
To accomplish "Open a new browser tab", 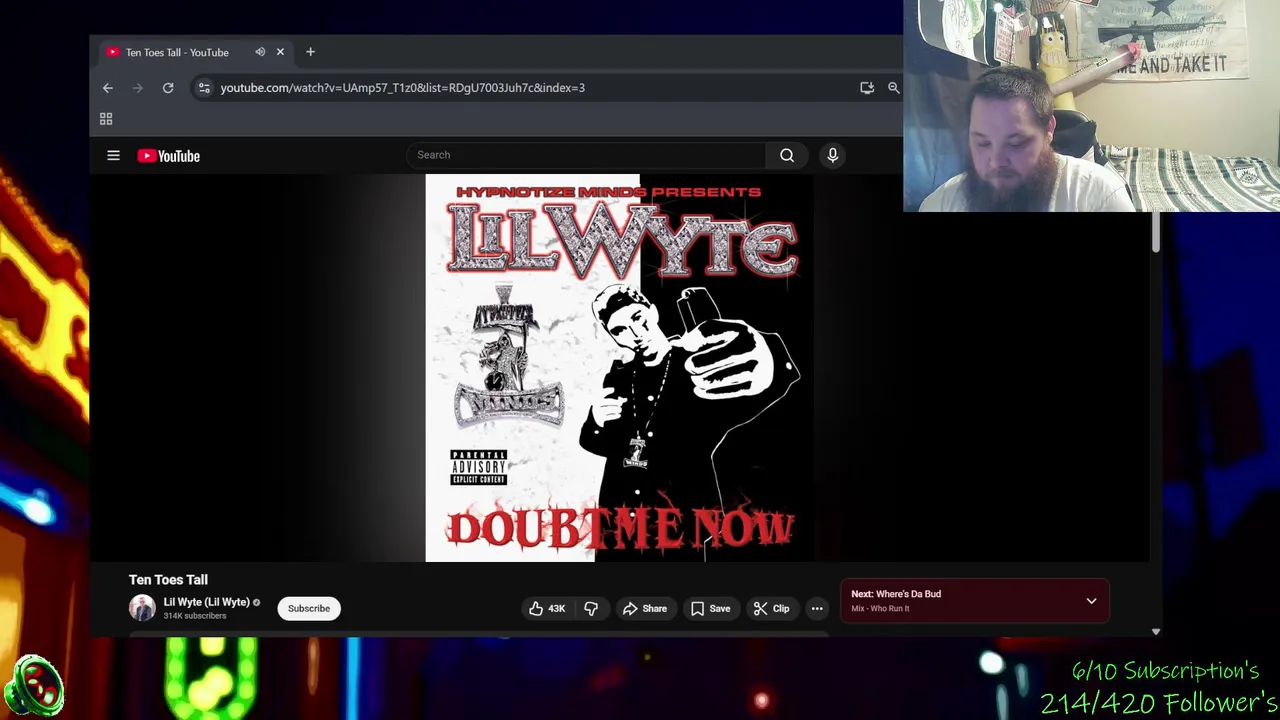I will [310, 52].
